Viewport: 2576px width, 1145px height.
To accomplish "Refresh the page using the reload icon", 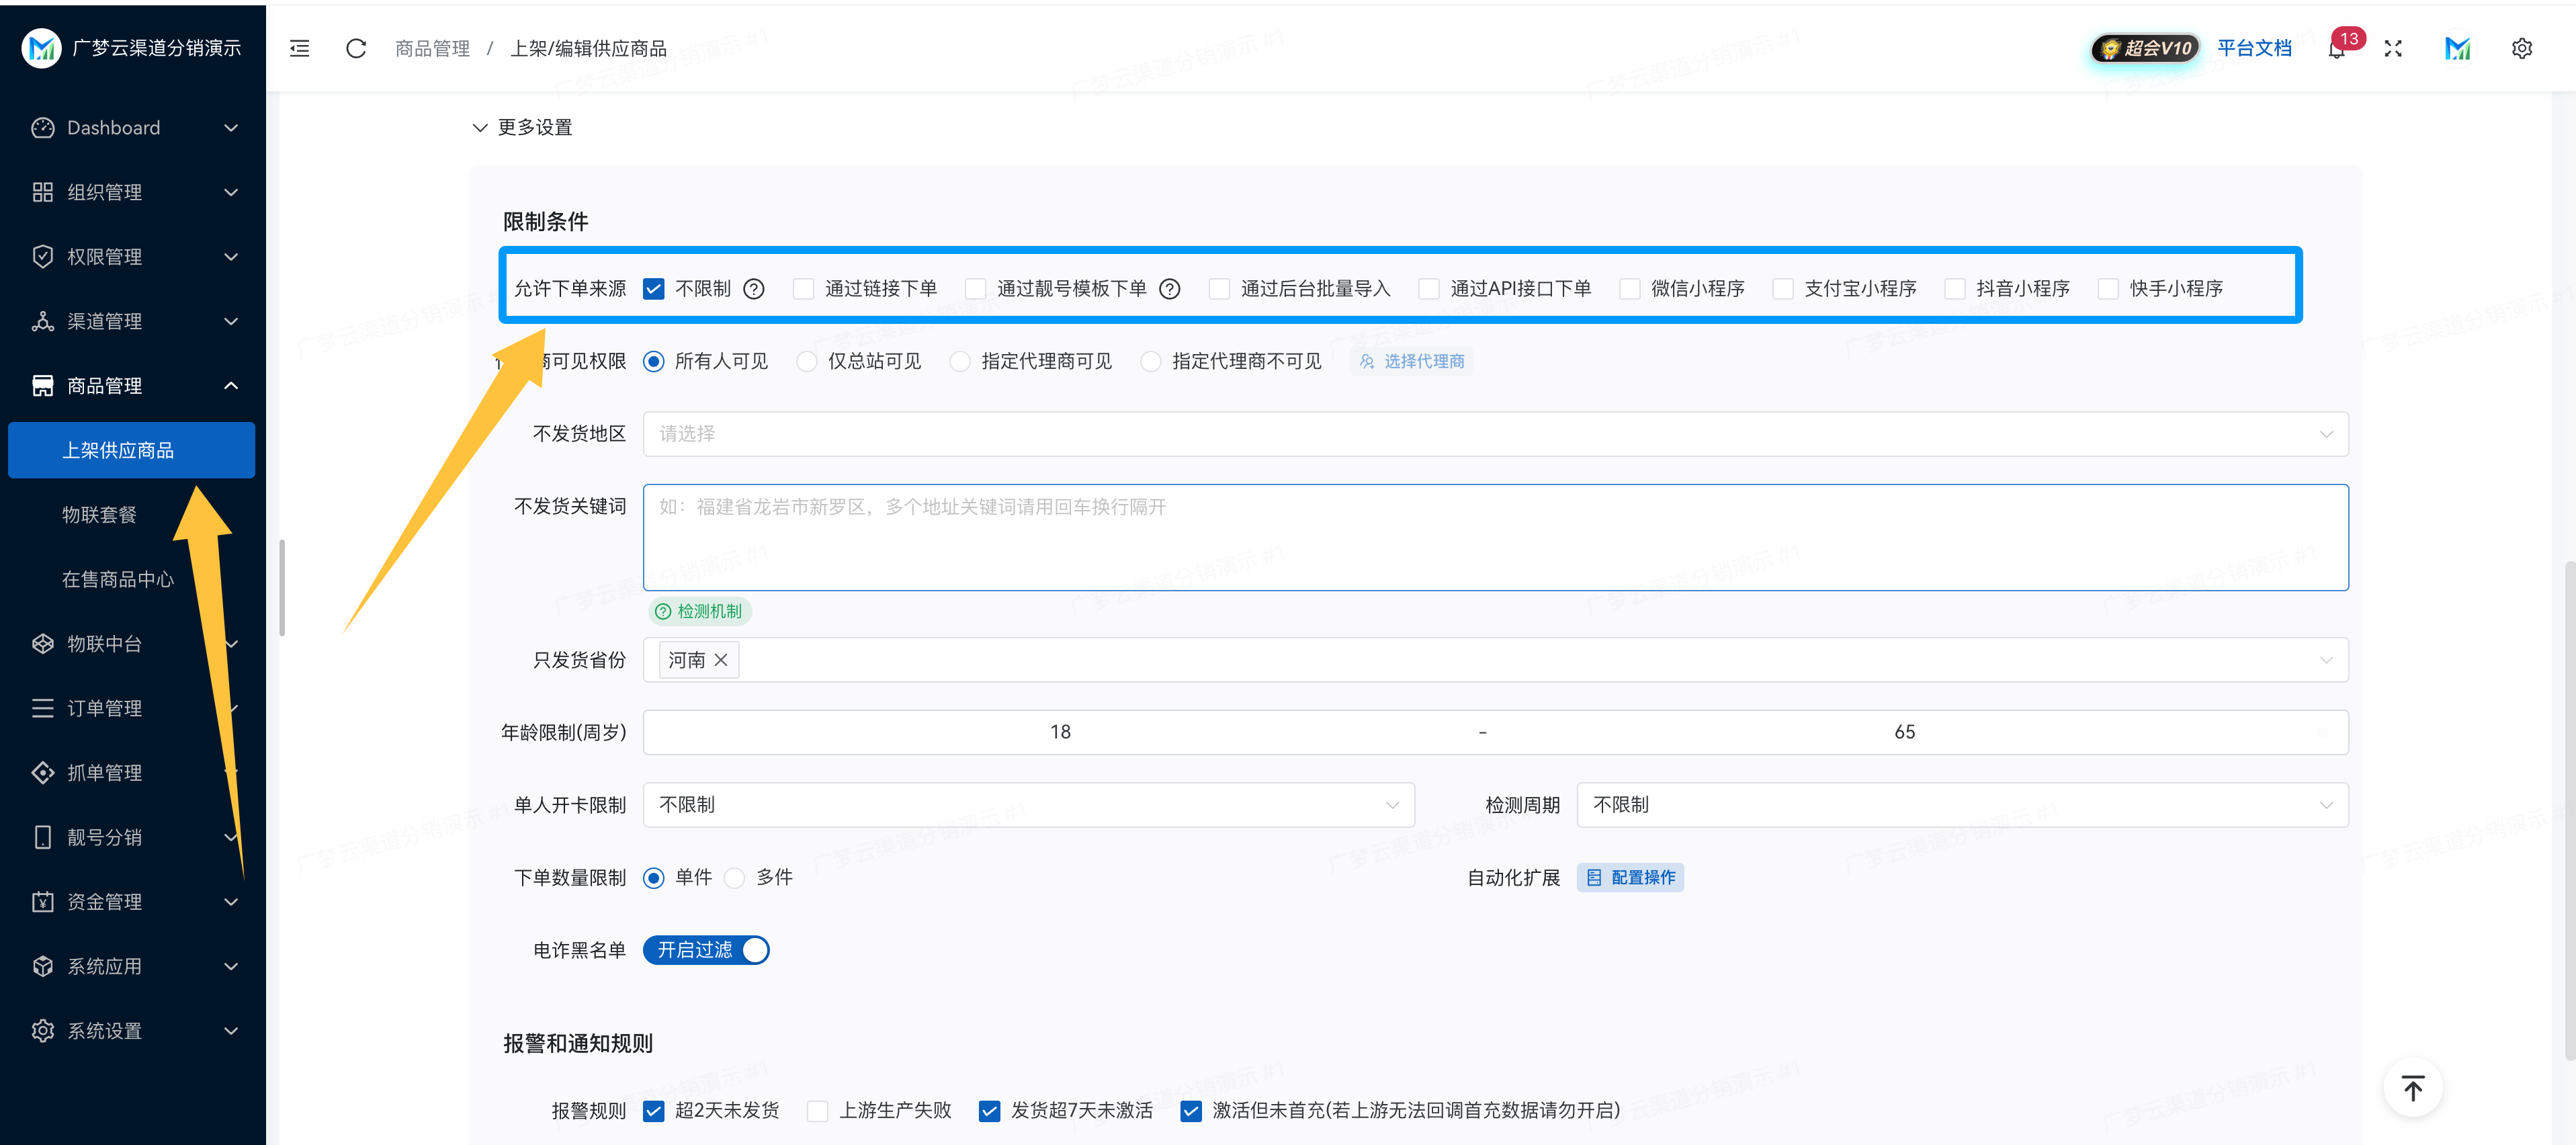I will (356, 48).
